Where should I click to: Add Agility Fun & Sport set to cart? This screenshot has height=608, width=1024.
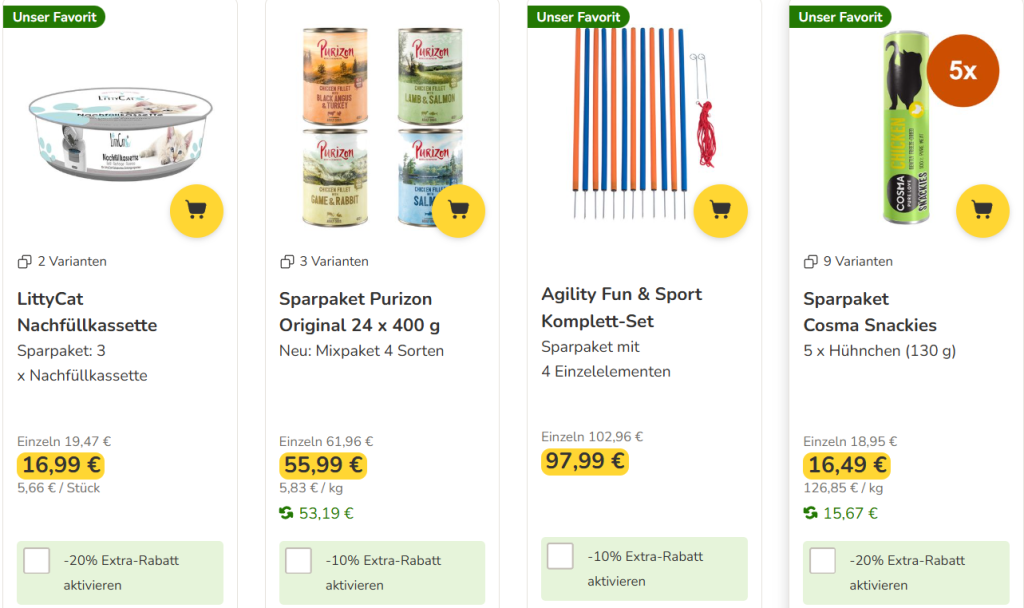720,210
